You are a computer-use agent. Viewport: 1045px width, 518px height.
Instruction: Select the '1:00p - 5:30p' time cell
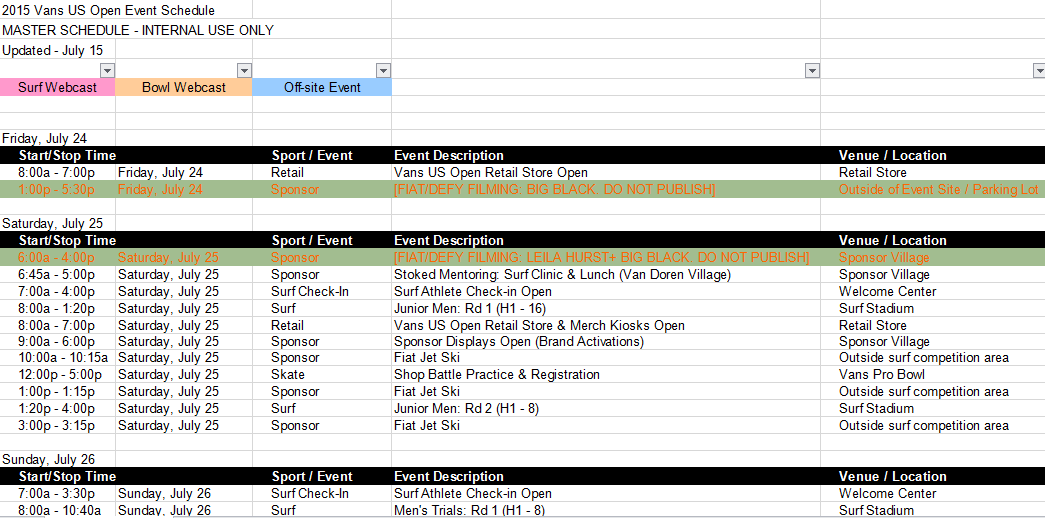click(x=57, y=190)
